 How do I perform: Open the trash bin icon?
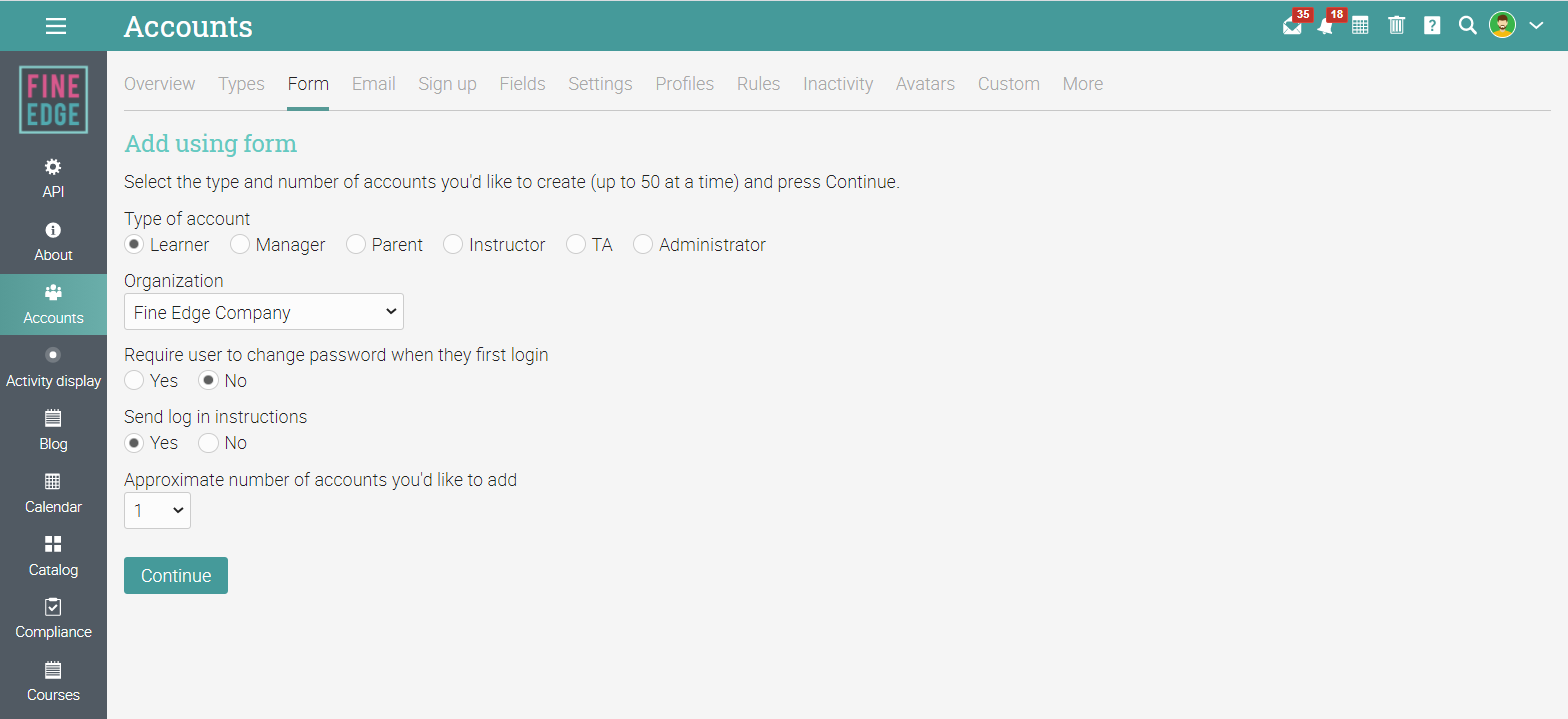point(1397,26)
